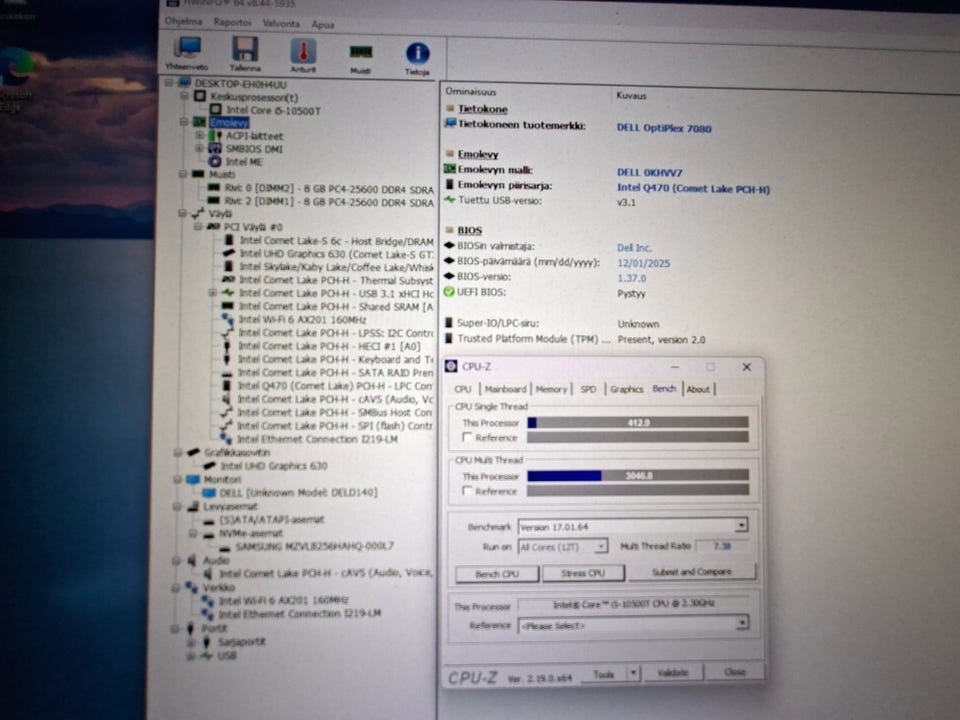
Task: Click the DELL monitor DELD140 icon
Action: [209, 492]
